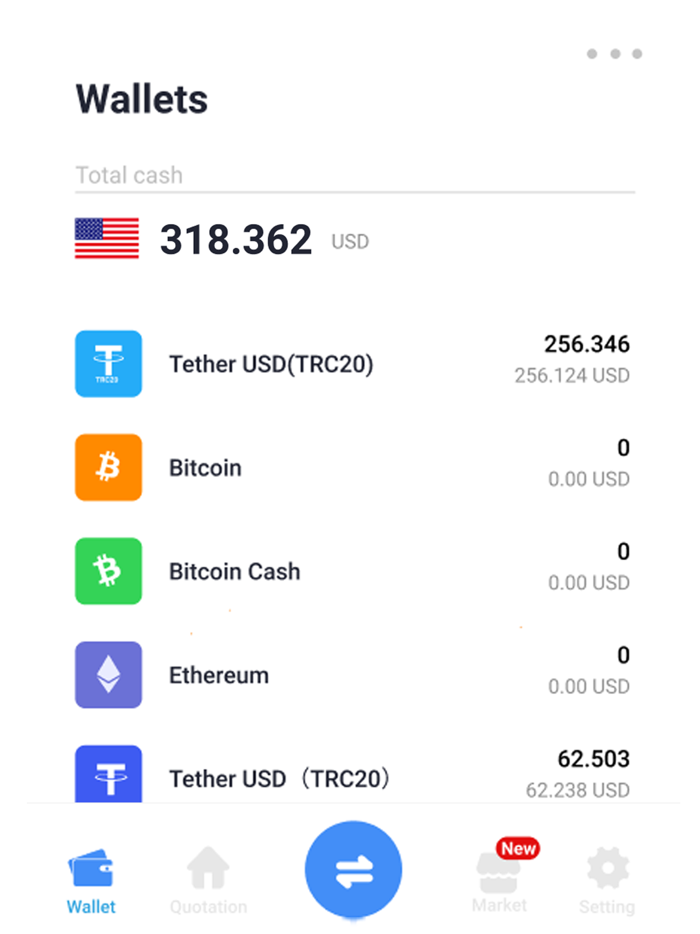The width and height of the screenshot is (700, 934).
Task: Select the Bitcoin Cash coin icon
Action: click(x=108, y=571)
